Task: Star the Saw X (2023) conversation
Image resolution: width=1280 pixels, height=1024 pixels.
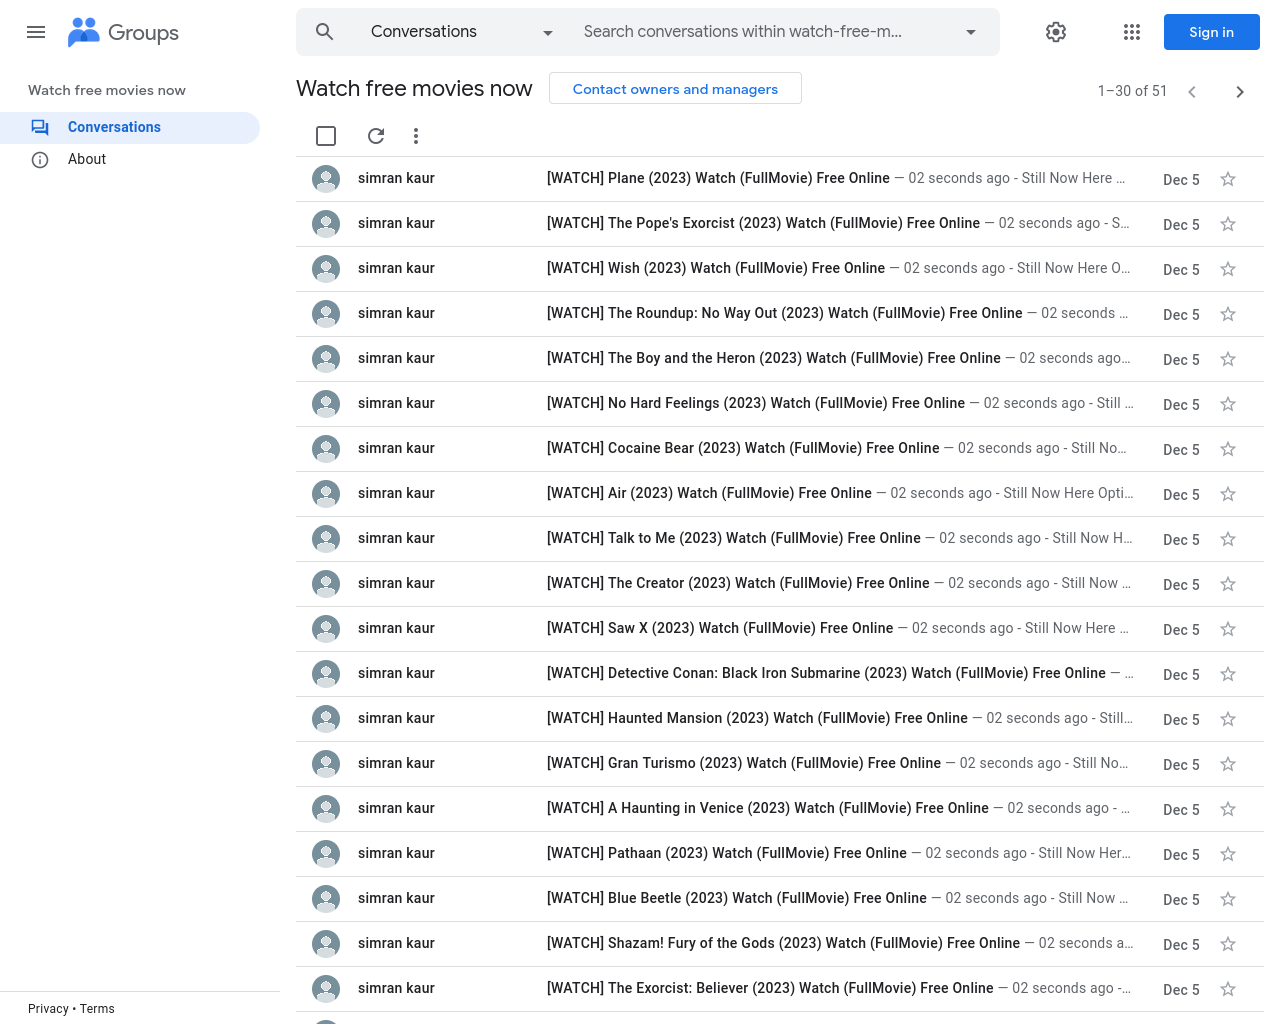Action: pyautogui.click(x=1227, y=630)
